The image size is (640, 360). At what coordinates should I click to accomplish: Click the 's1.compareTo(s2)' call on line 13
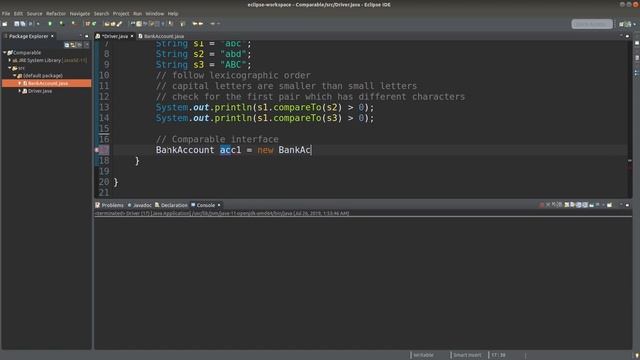[299, 107]
